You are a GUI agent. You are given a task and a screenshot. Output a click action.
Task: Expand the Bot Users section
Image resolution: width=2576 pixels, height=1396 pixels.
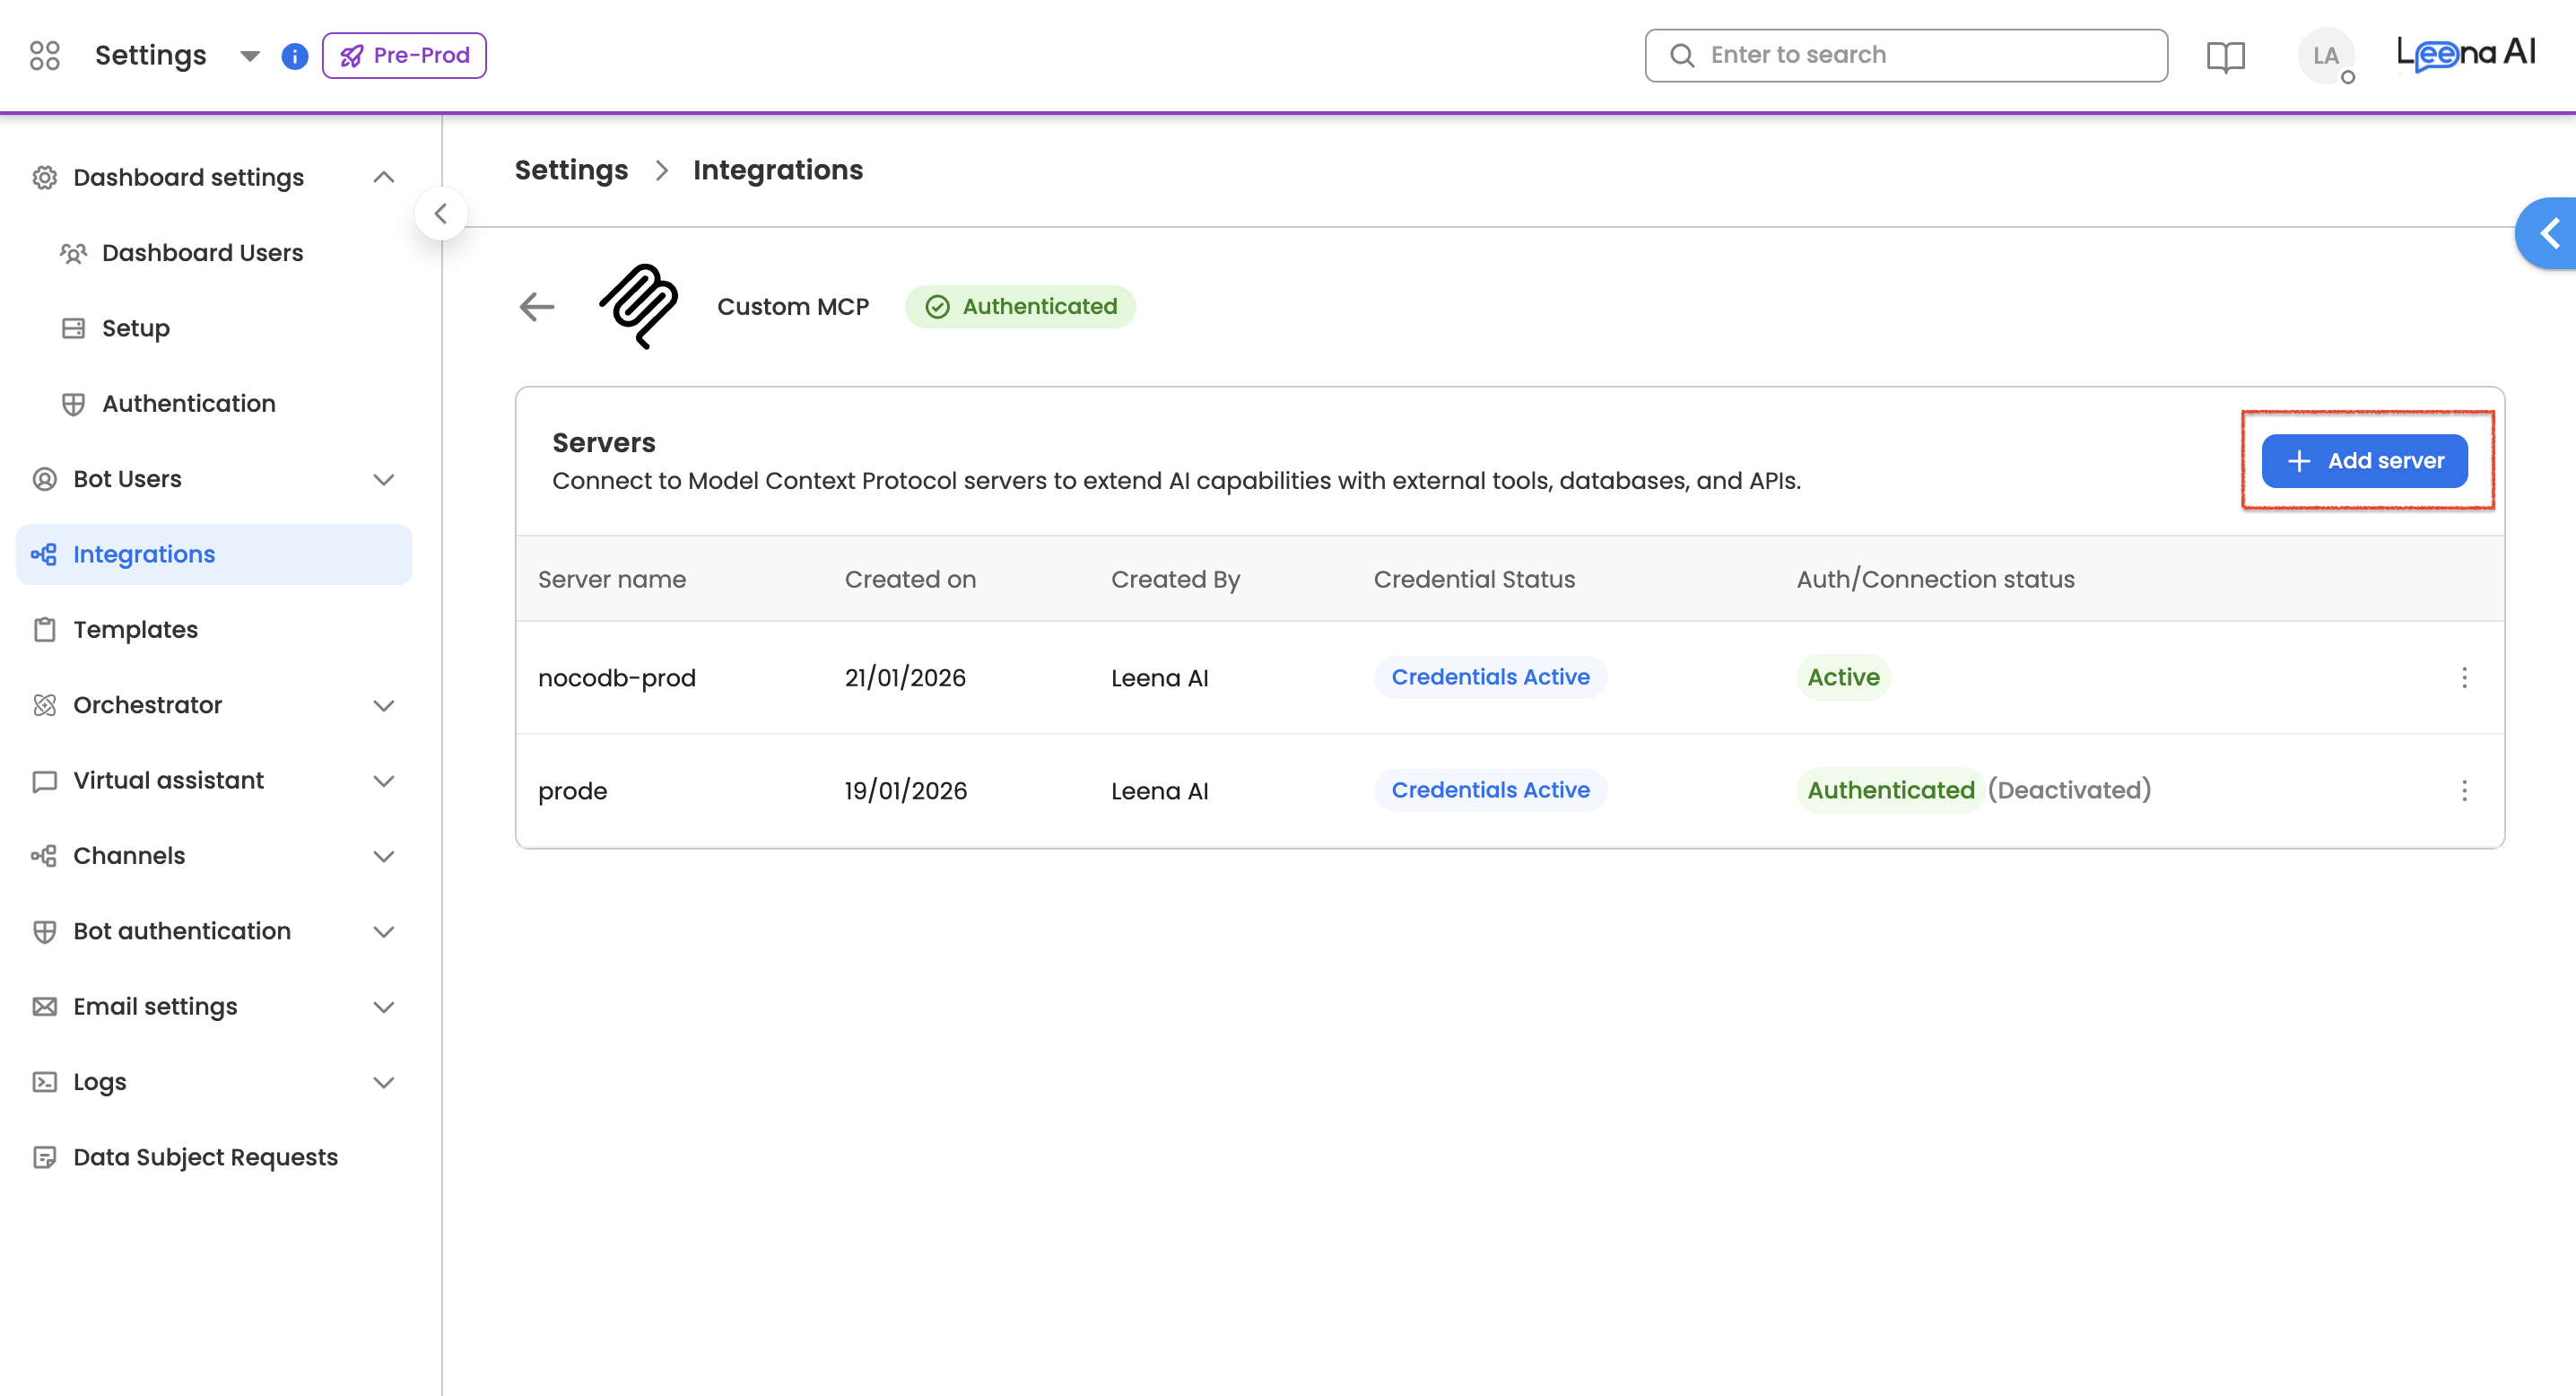[x=383, y=479]
